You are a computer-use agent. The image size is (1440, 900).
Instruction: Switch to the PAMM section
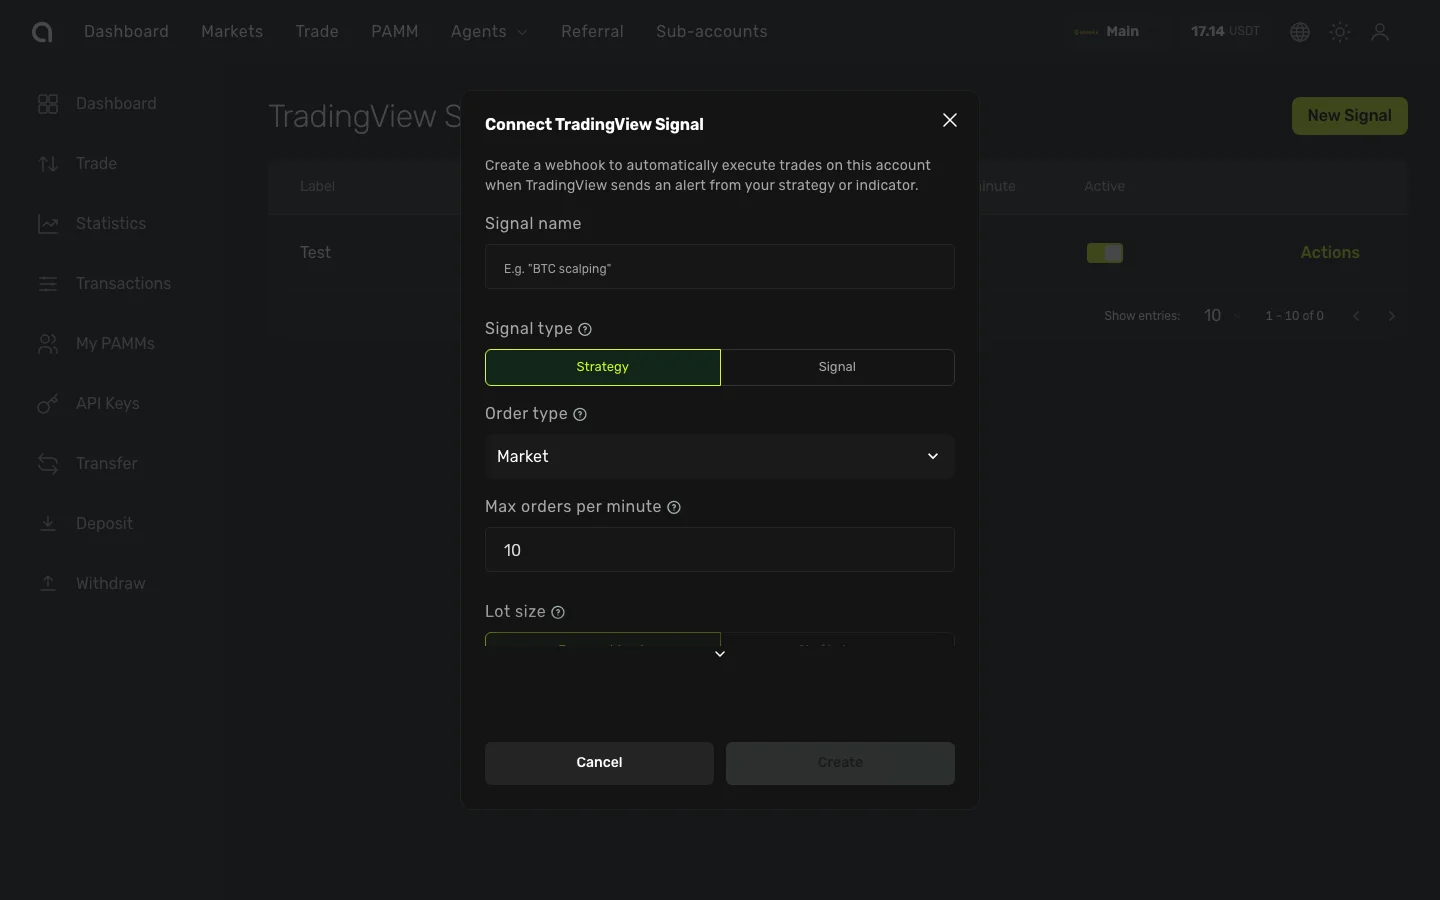395,31
